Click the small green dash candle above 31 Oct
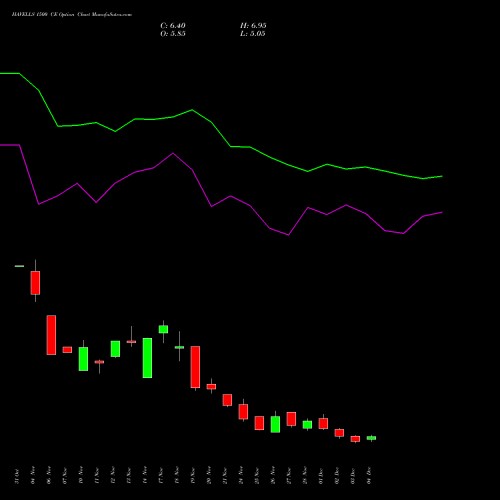The image size is (500, 500). tap(19, 266)
